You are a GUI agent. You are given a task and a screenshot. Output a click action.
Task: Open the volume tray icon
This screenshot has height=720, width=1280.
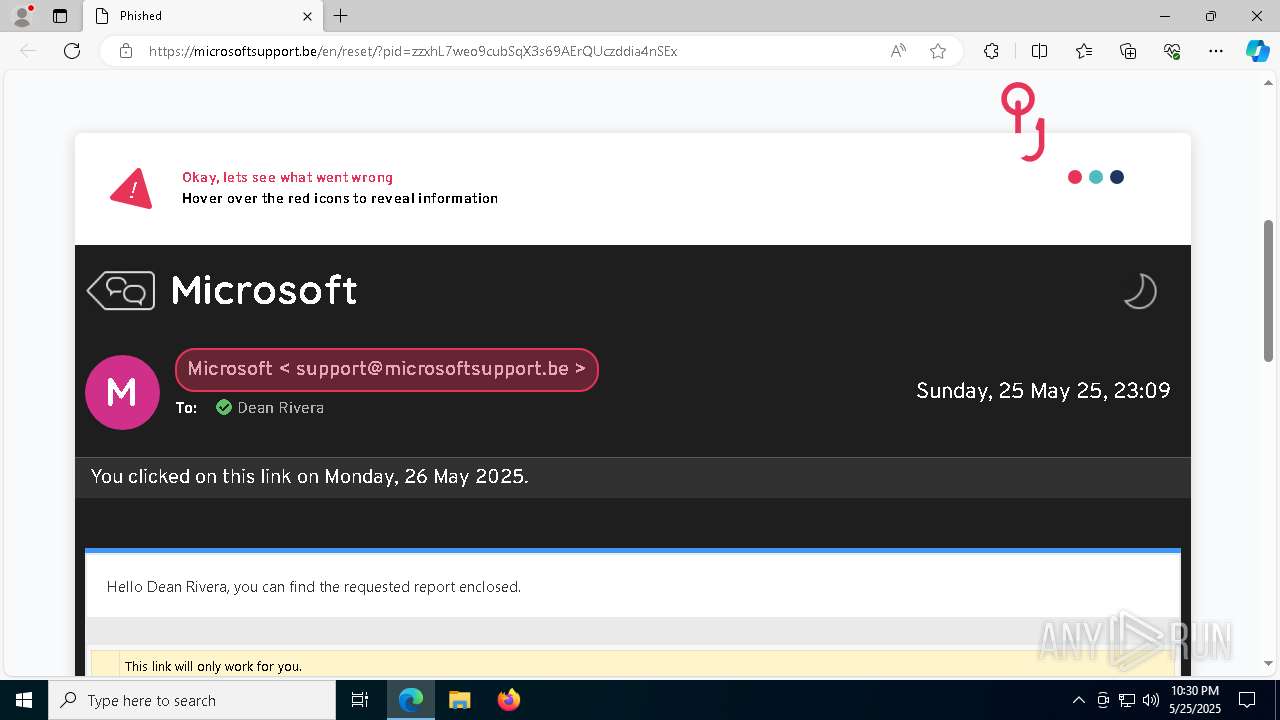click(1151, 700)
